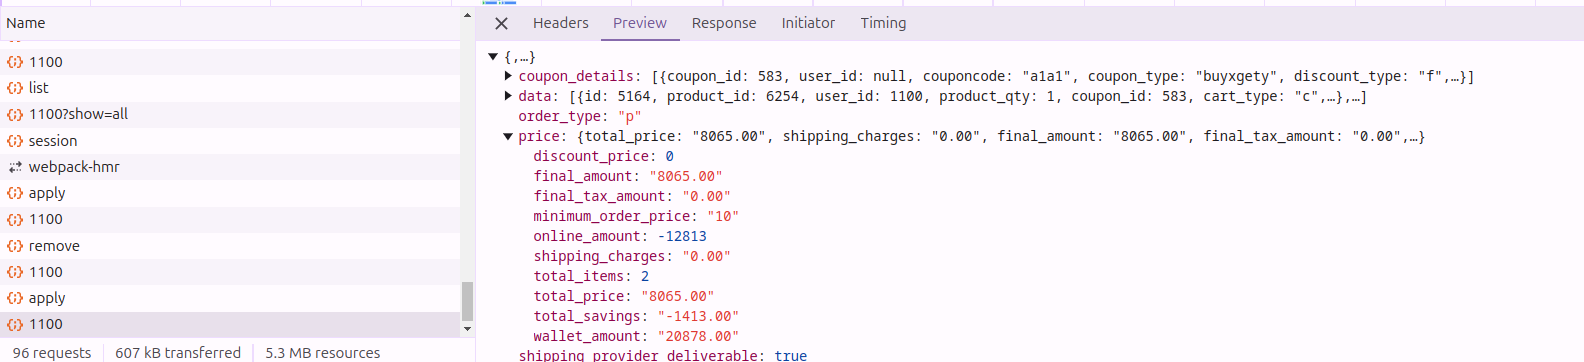Image resolution: width=1584 pixels, height=362 pixels.
Task: Close the request details panel
Action: (502, 23)
